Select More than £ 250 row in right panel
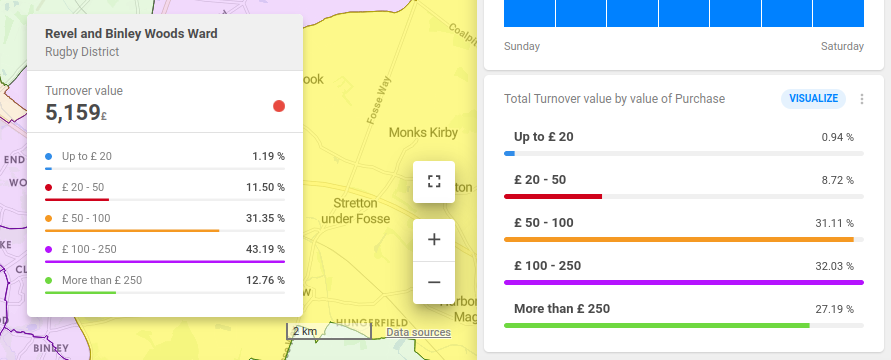The height and width of the screenshot is (360, 891). point(684,316)
